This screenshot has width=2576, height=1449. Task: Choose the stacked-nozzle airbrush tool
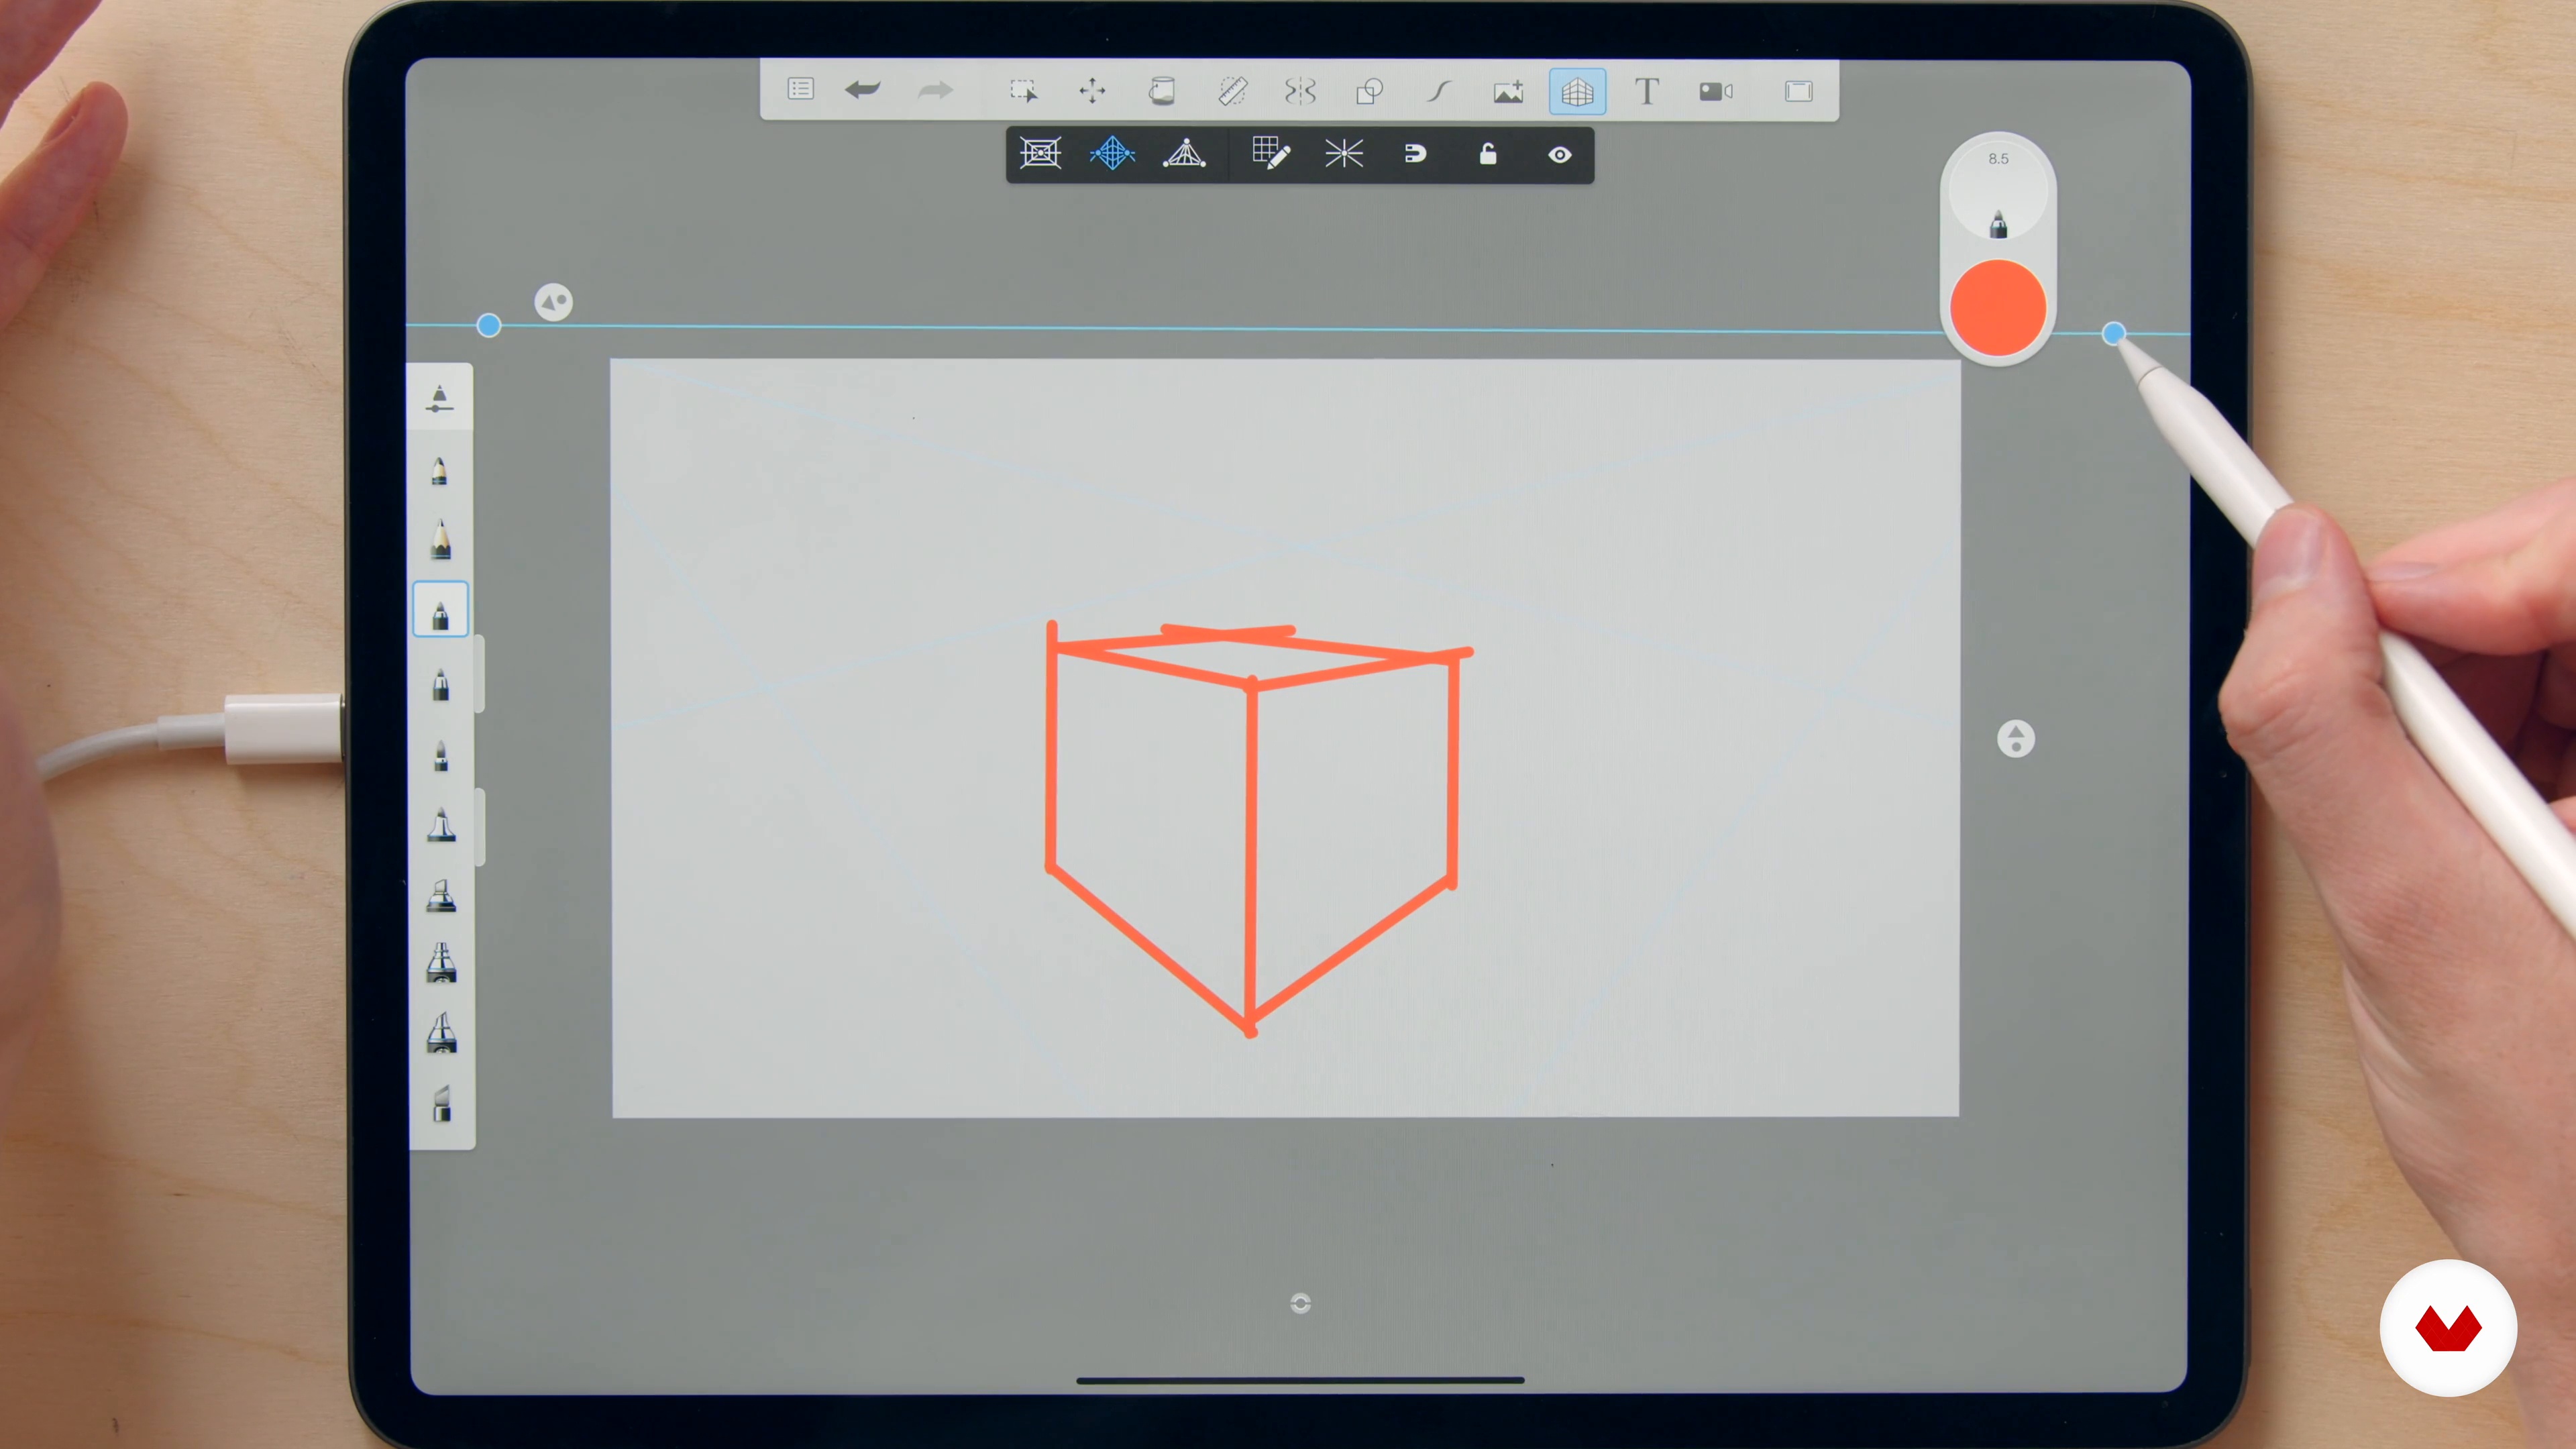coord(441,963)
